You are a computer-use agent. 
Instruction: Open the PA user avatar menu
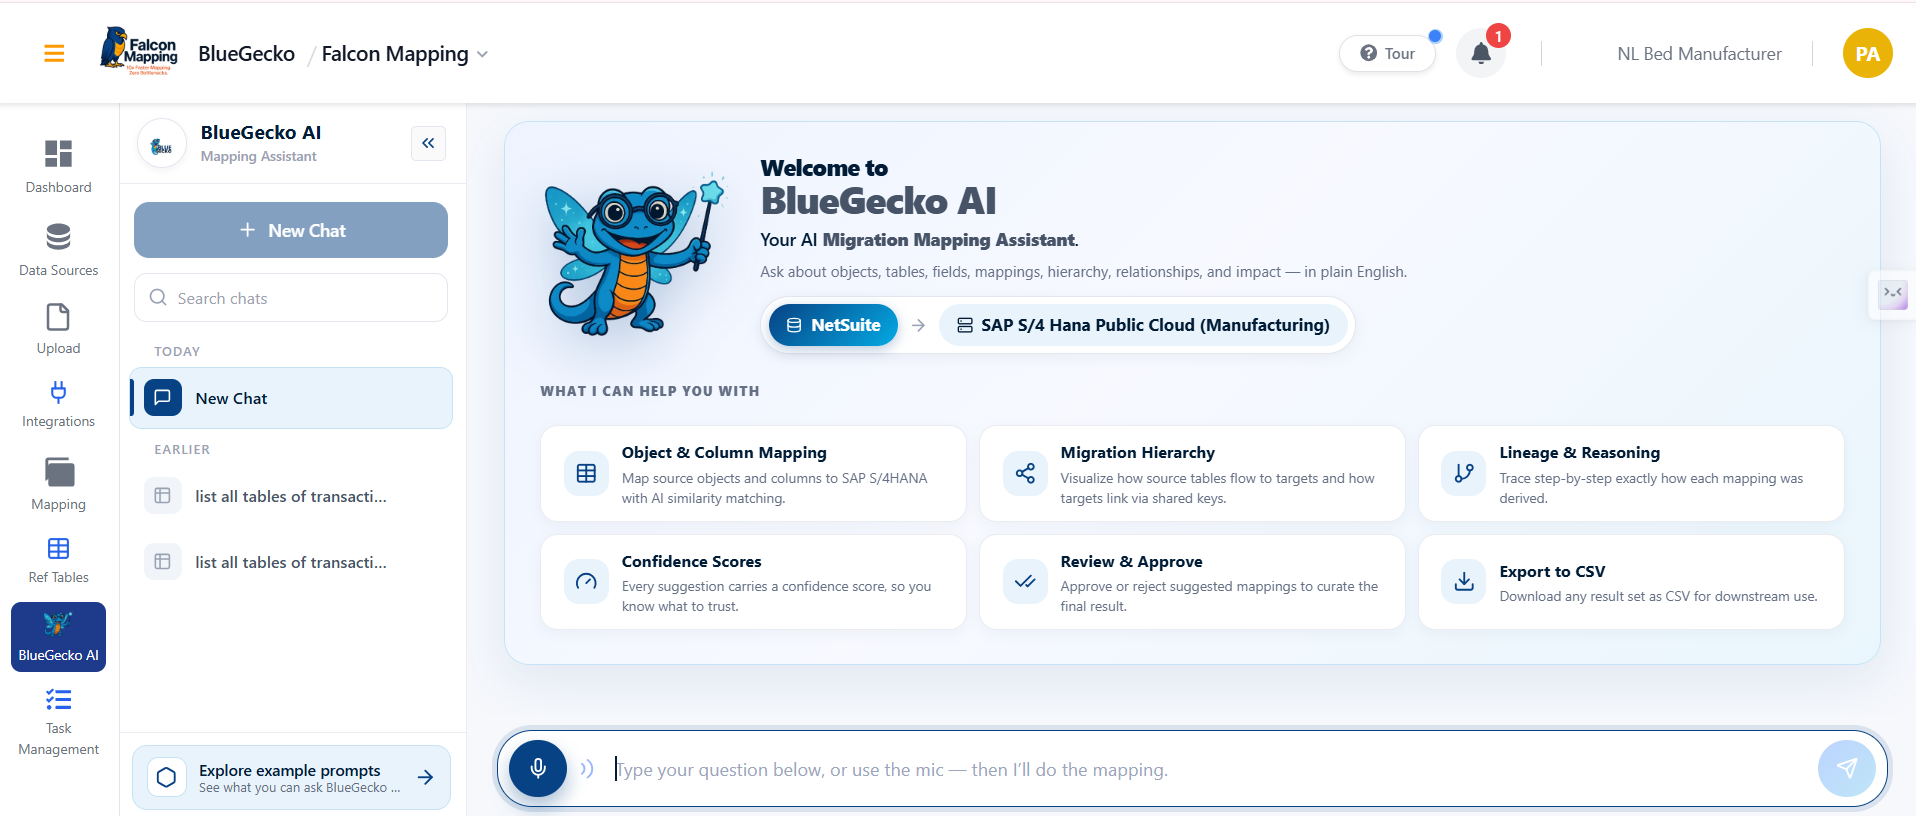[1867, 54]
